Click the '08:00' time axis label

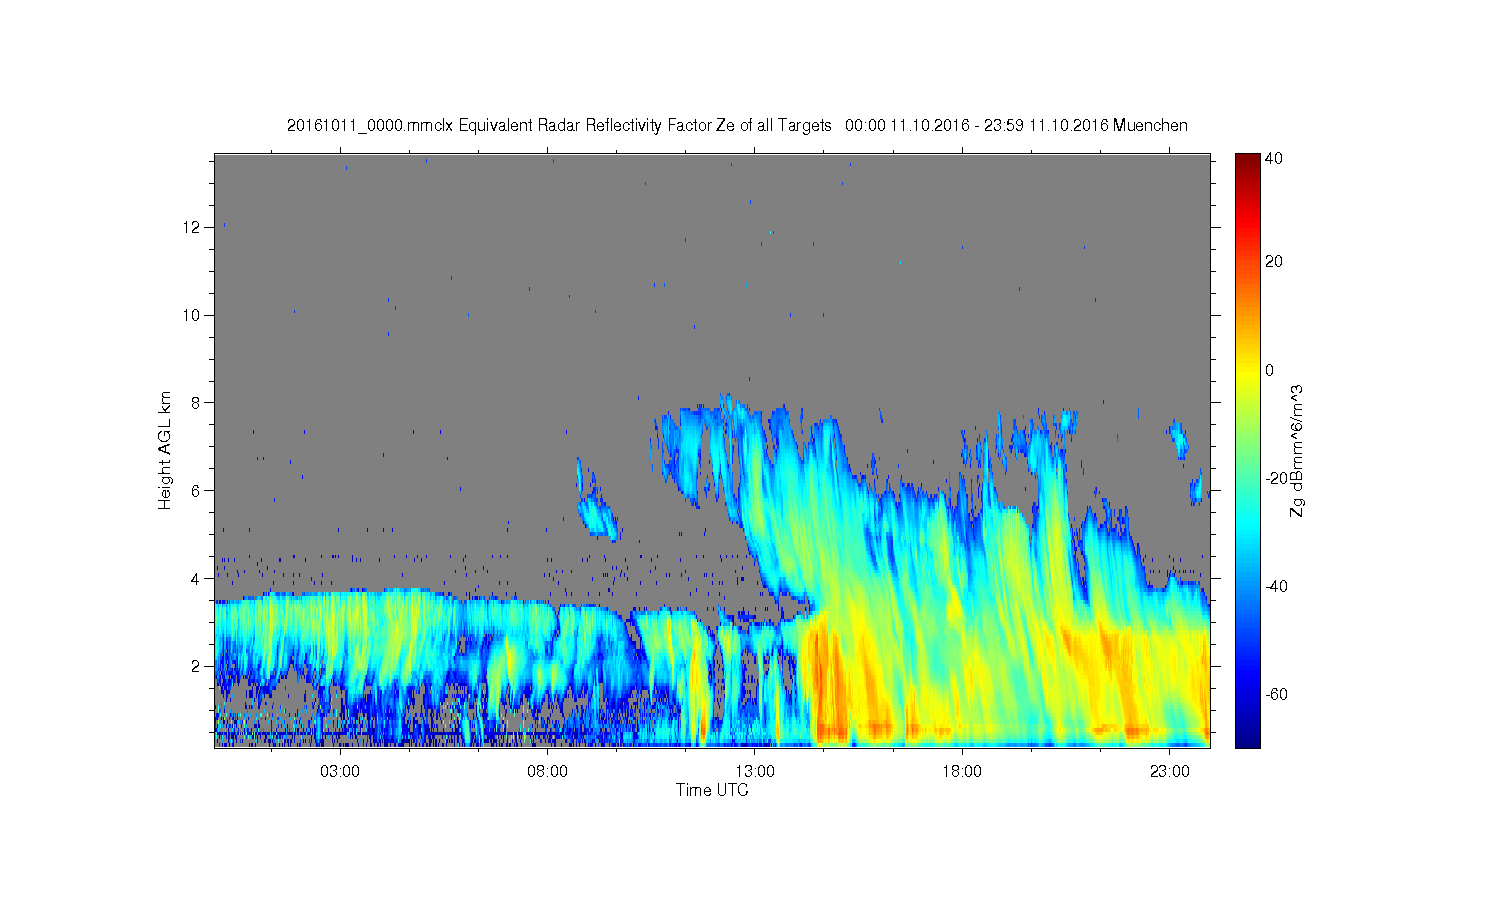tap(548, 772)
